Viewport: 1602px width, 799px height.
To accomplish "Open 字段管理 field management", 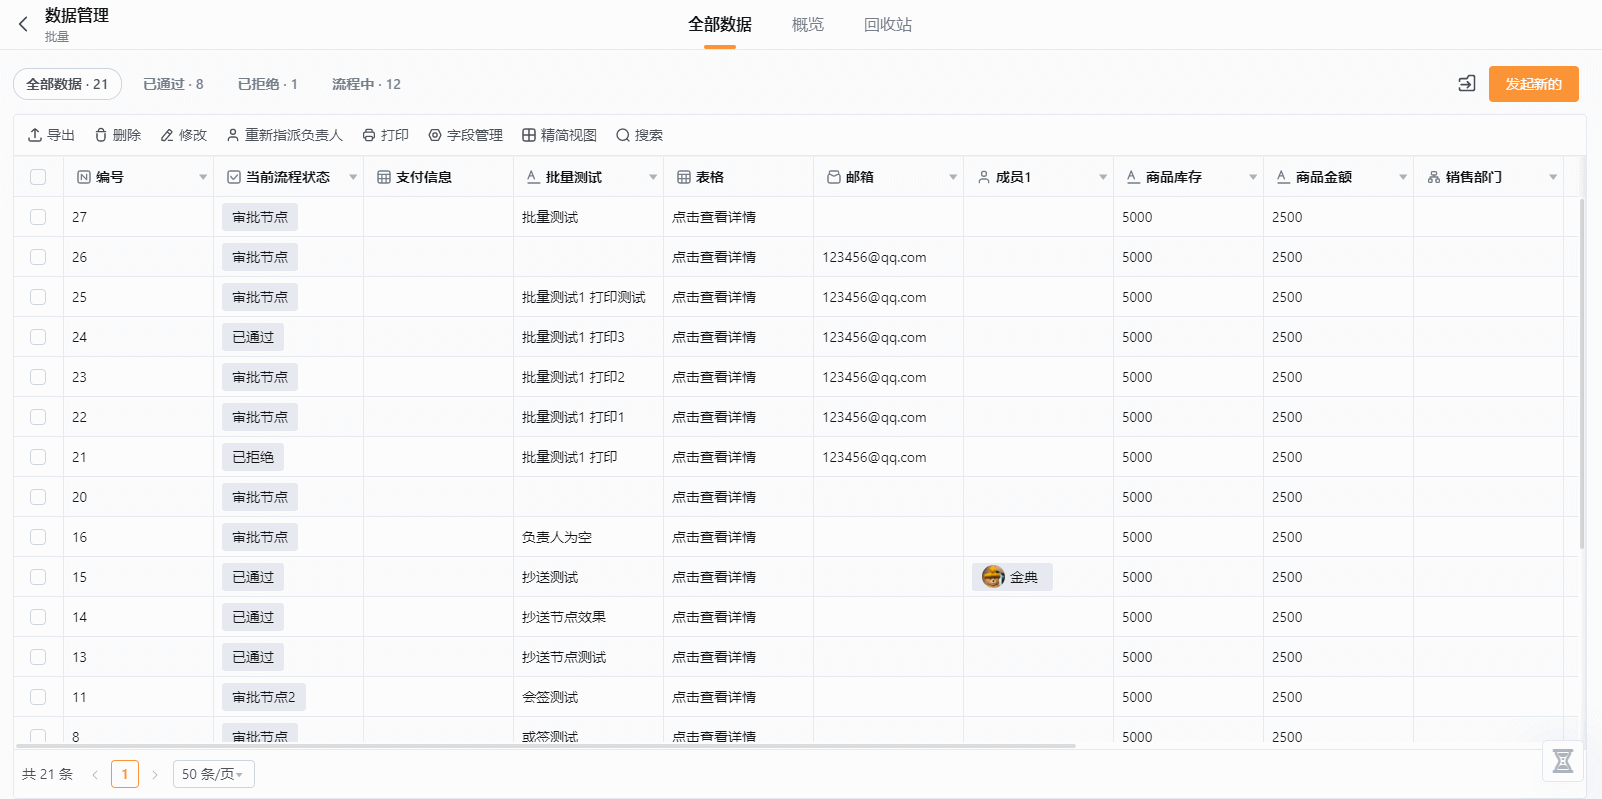I will click(465, 135).
